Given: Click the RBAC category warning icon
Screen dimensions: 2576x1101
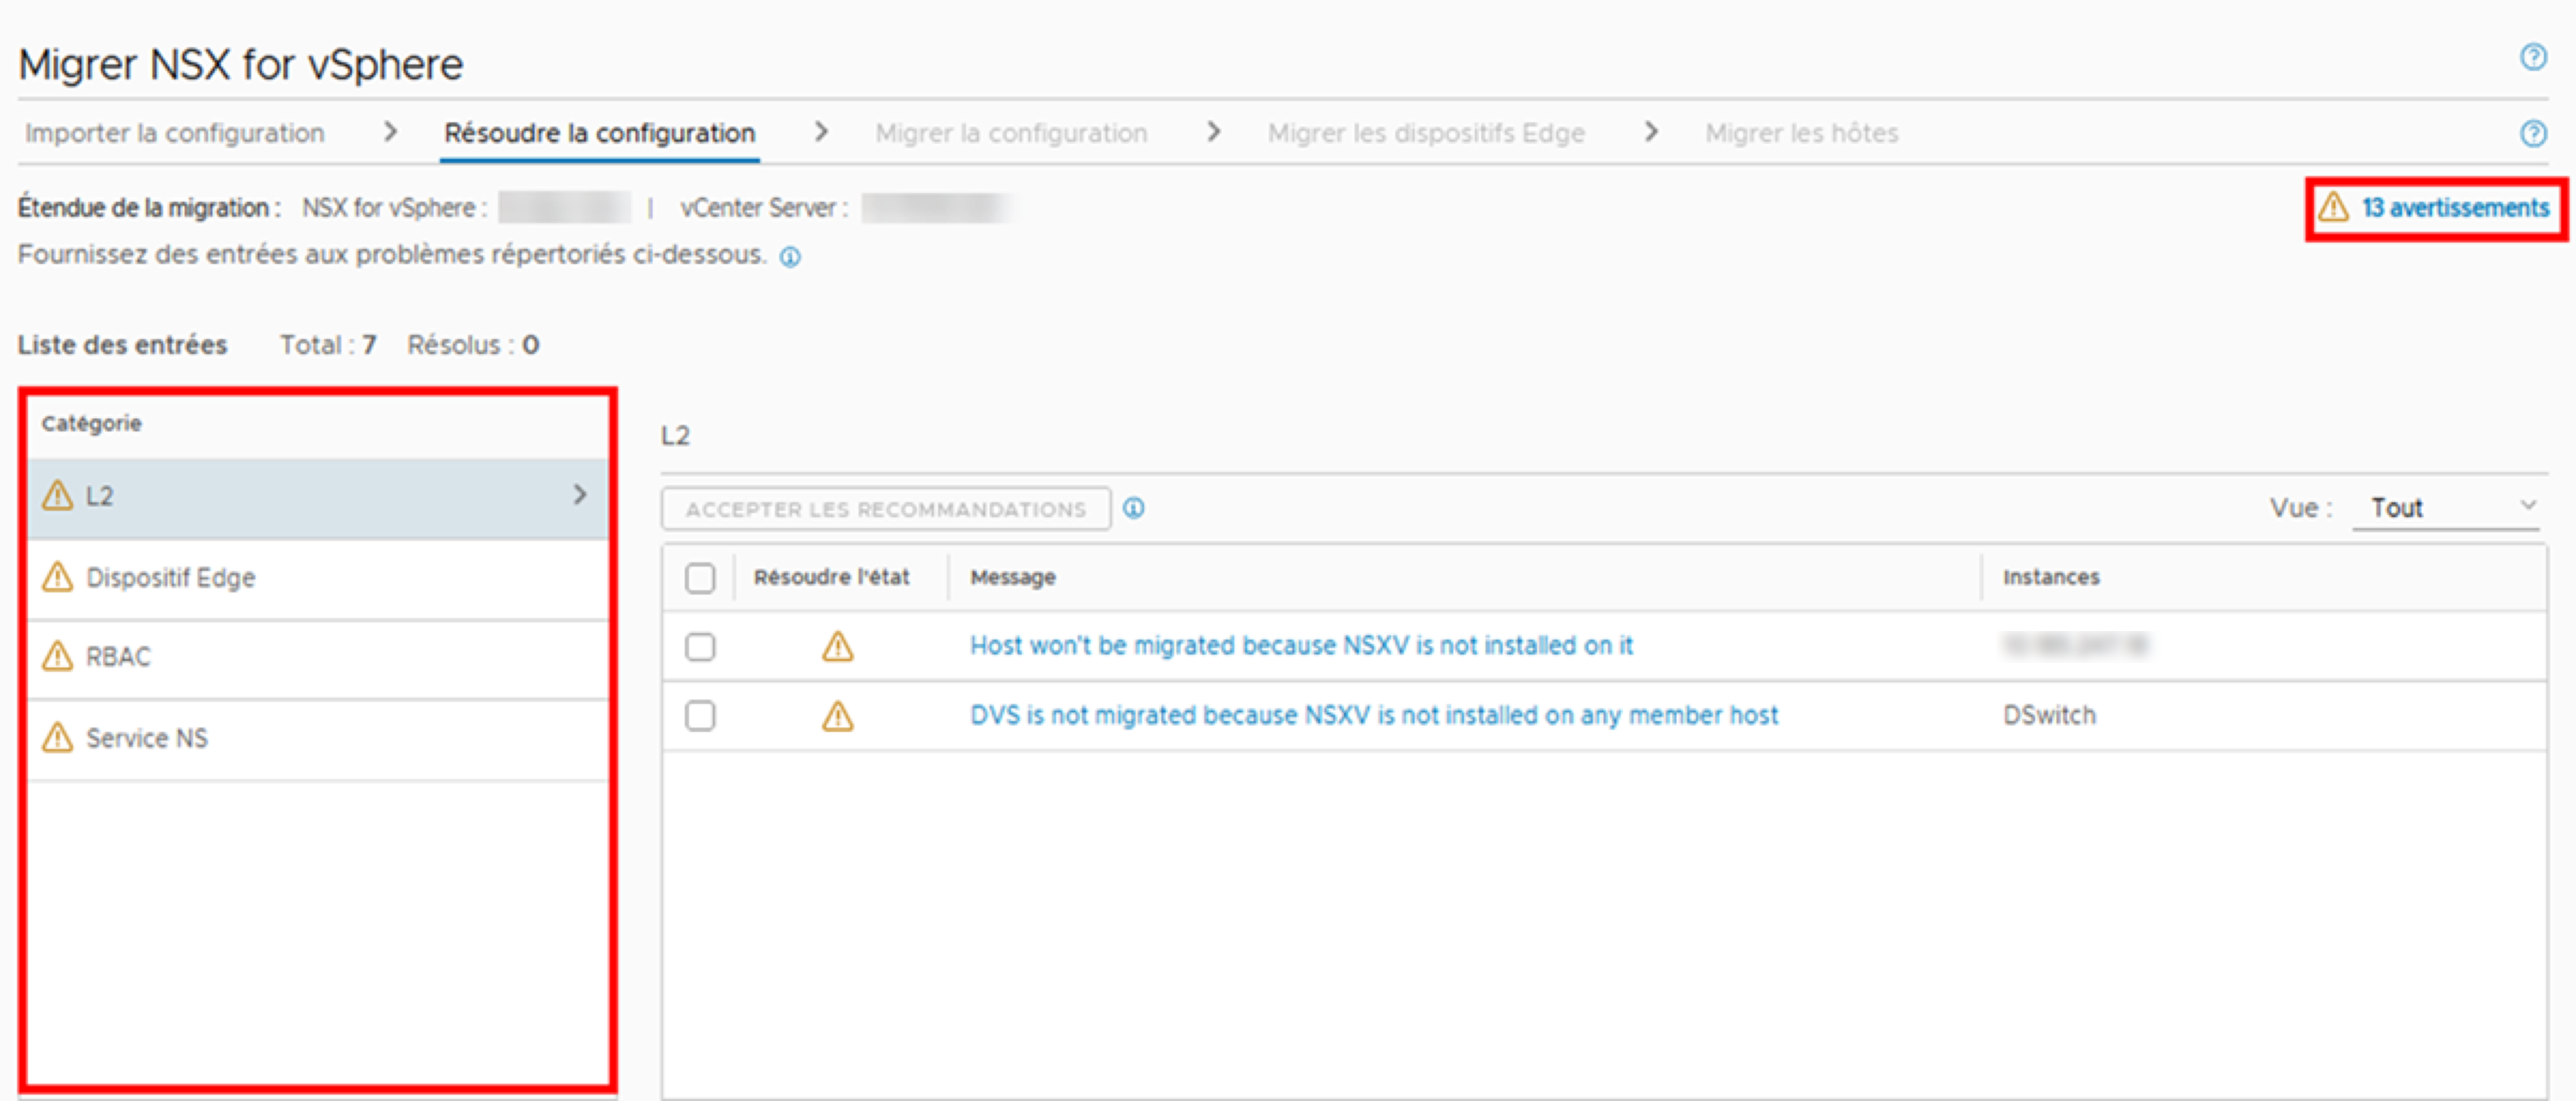Looking at the screenshot, I should (57, 656).
